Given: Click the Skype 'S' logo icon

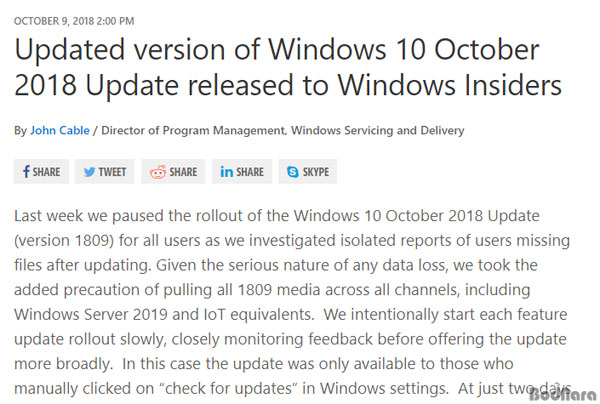Looking at the screenshot, I should click(293, 172).
